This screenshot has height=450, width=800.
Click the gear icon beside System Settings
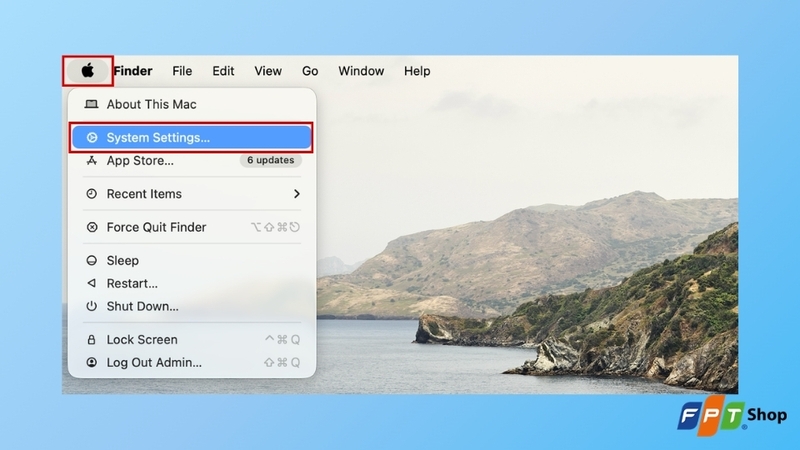(x=92, y=137)
